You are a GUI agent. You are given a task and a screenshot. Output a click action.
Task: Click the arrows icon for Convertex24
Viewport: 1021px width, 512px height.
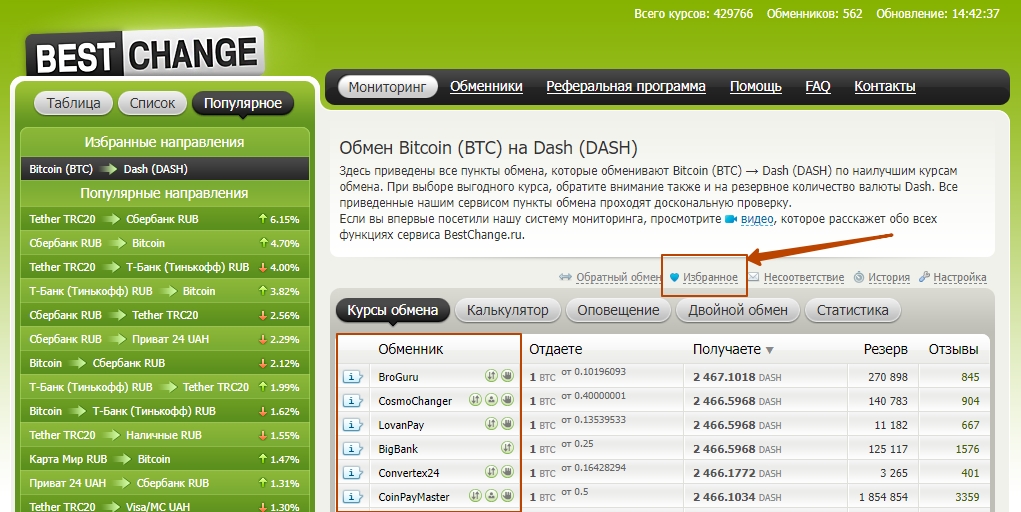[x=491, y=472]
